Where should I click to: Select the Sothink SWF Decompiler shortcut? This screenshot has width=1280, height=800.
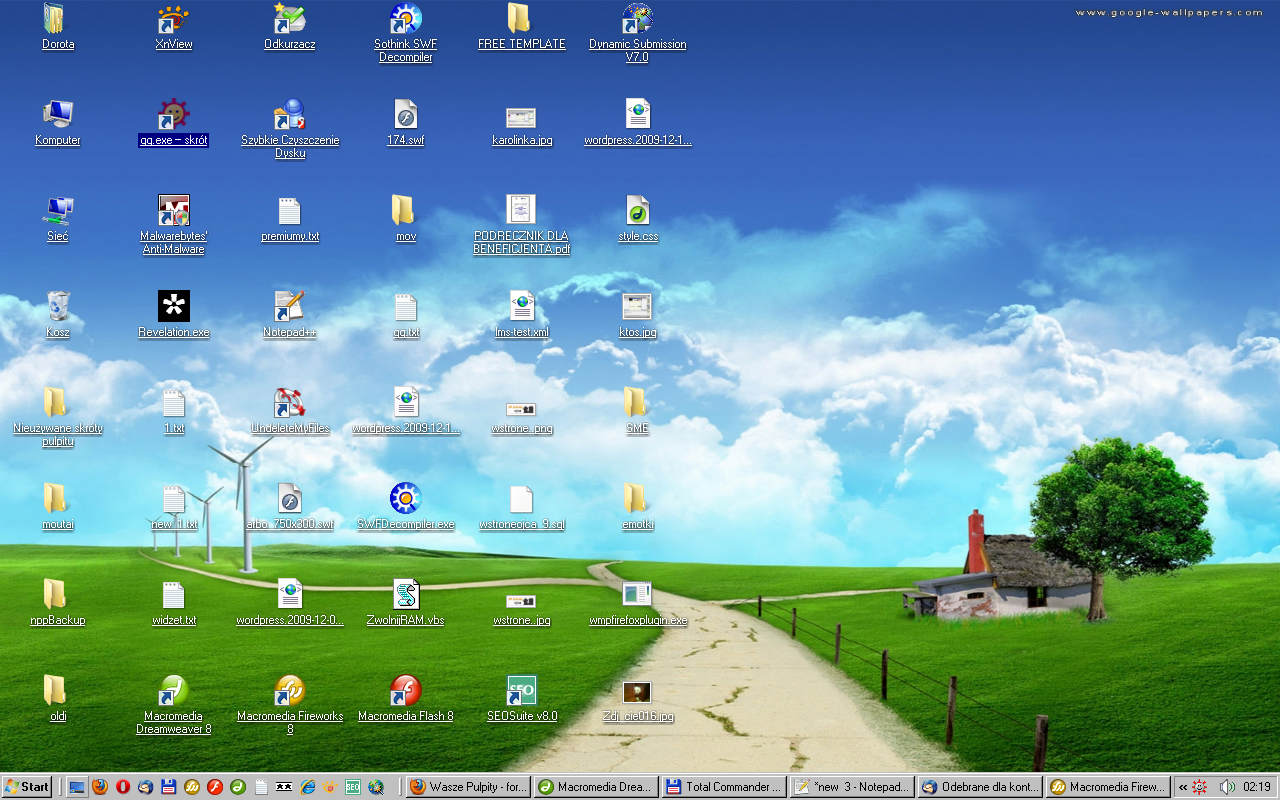(405, 20)
